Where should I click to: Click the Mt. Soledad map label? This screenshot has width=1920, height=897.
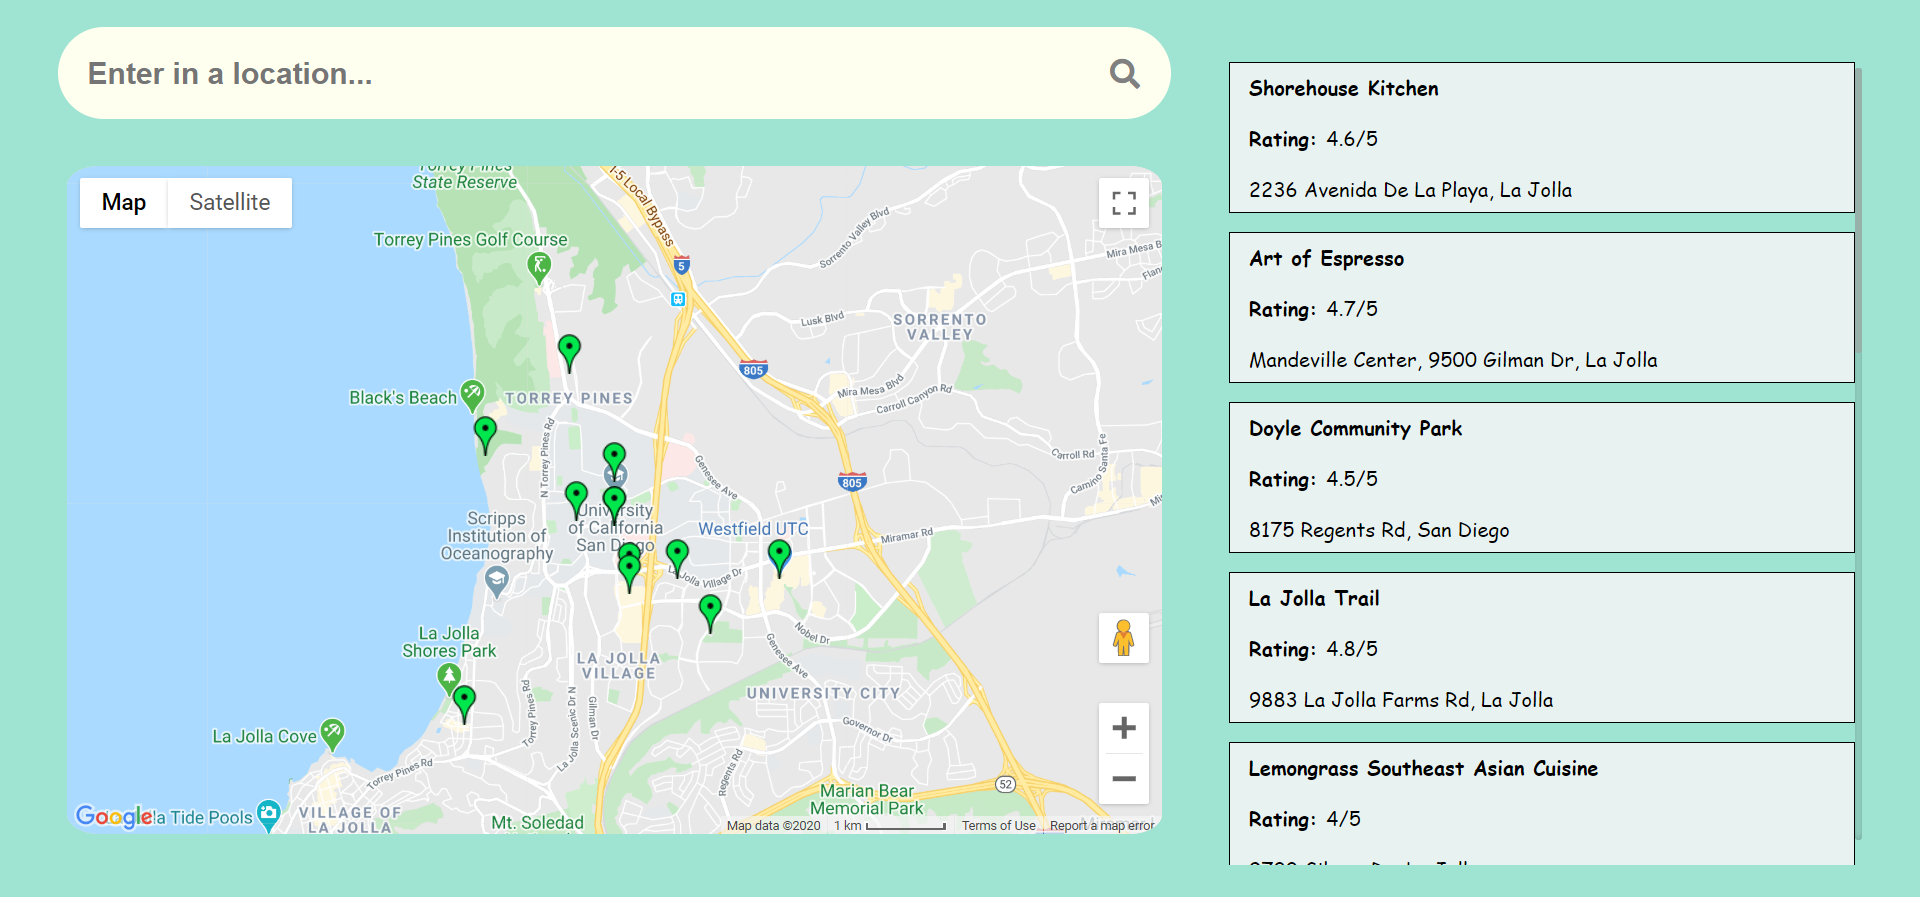(537, 823)
